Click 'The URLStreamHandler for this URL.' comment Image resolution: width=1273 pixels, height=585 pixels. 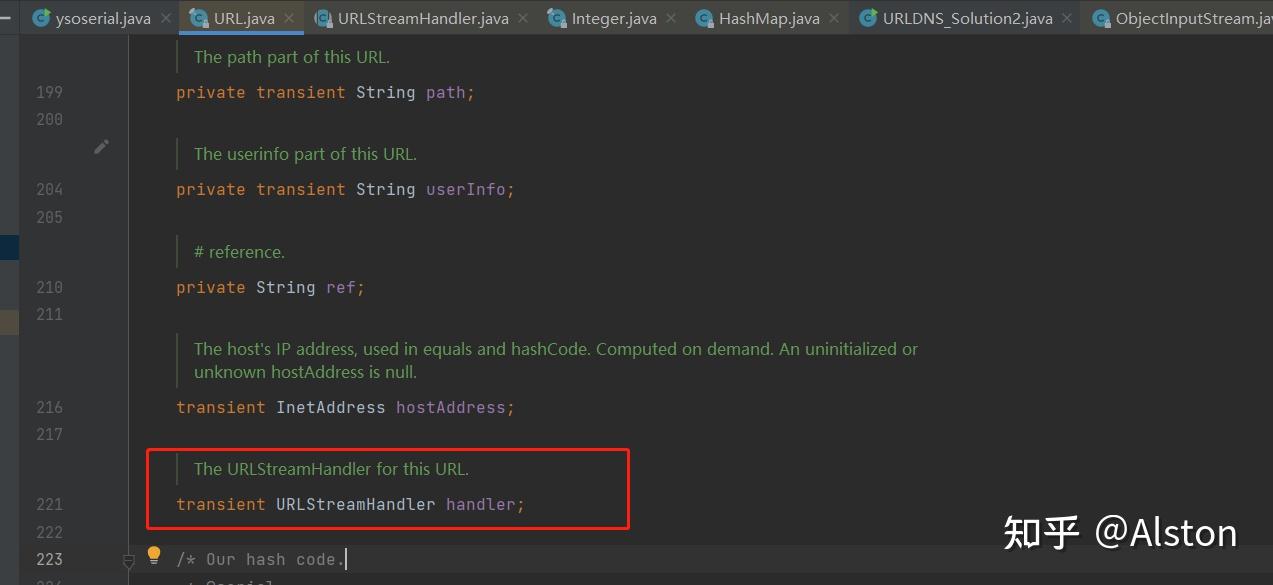[331, 469]
